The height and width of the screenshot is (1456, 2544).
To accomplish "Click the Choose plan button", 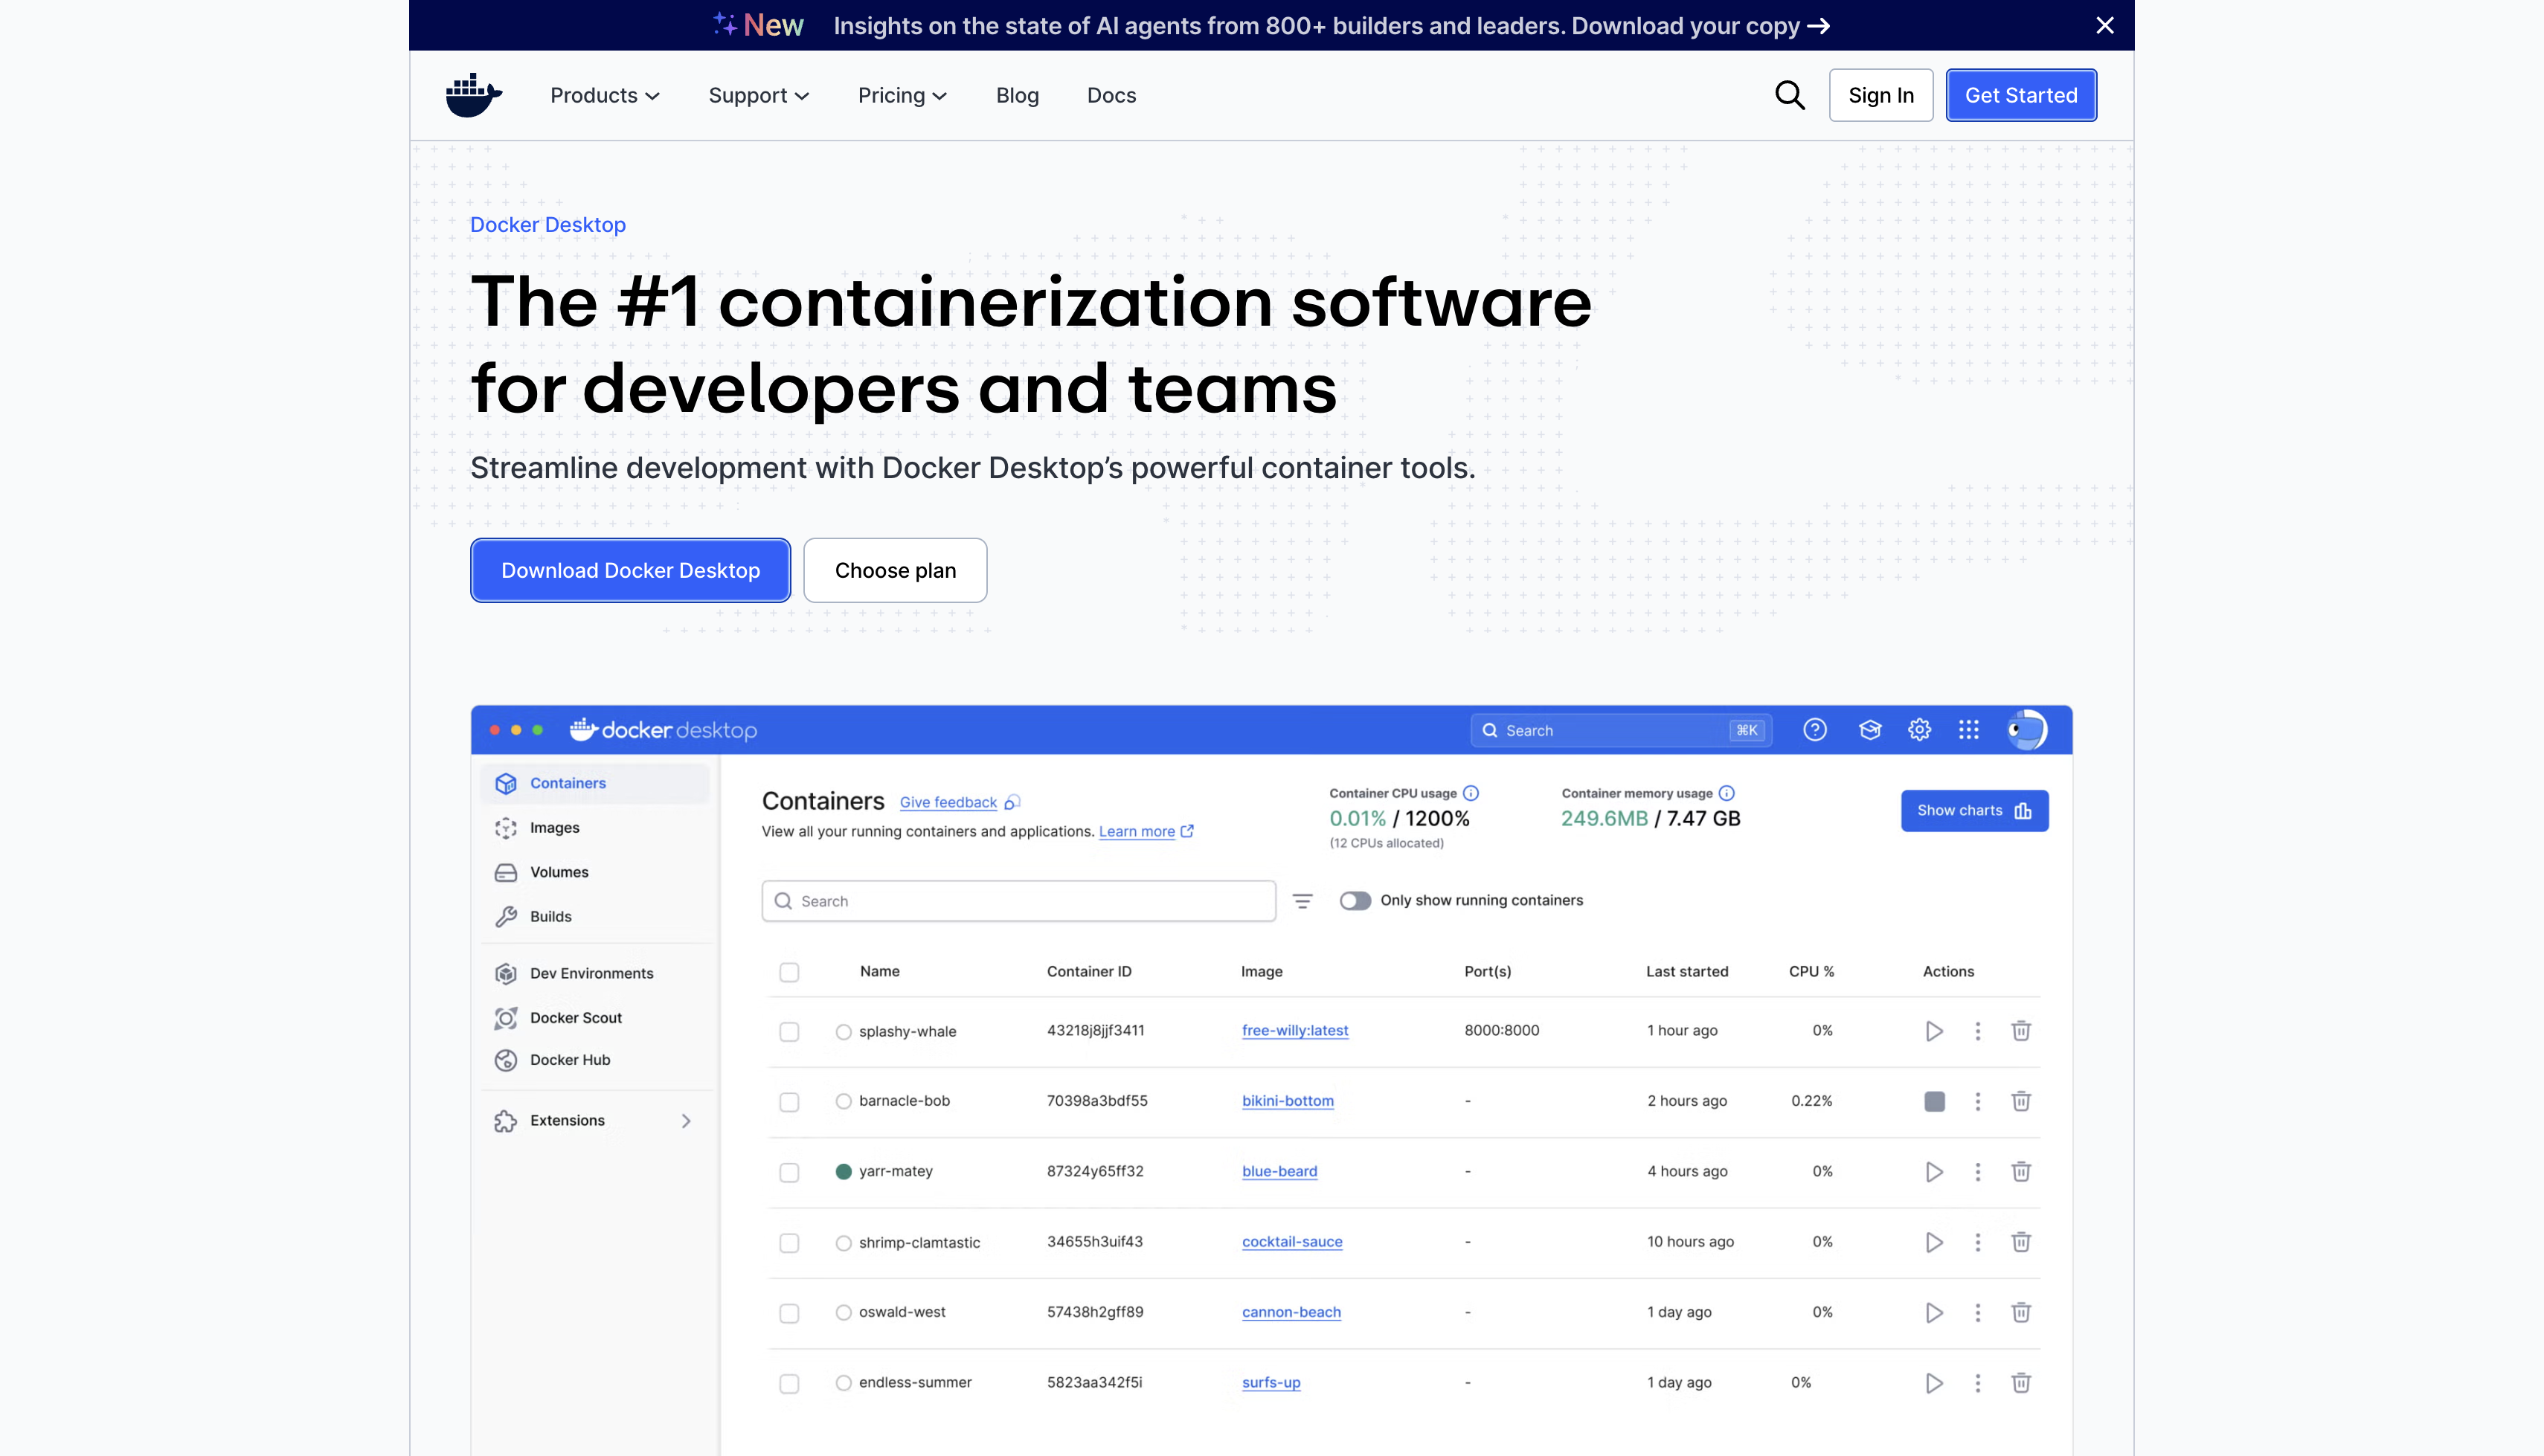I will [895, 570].
